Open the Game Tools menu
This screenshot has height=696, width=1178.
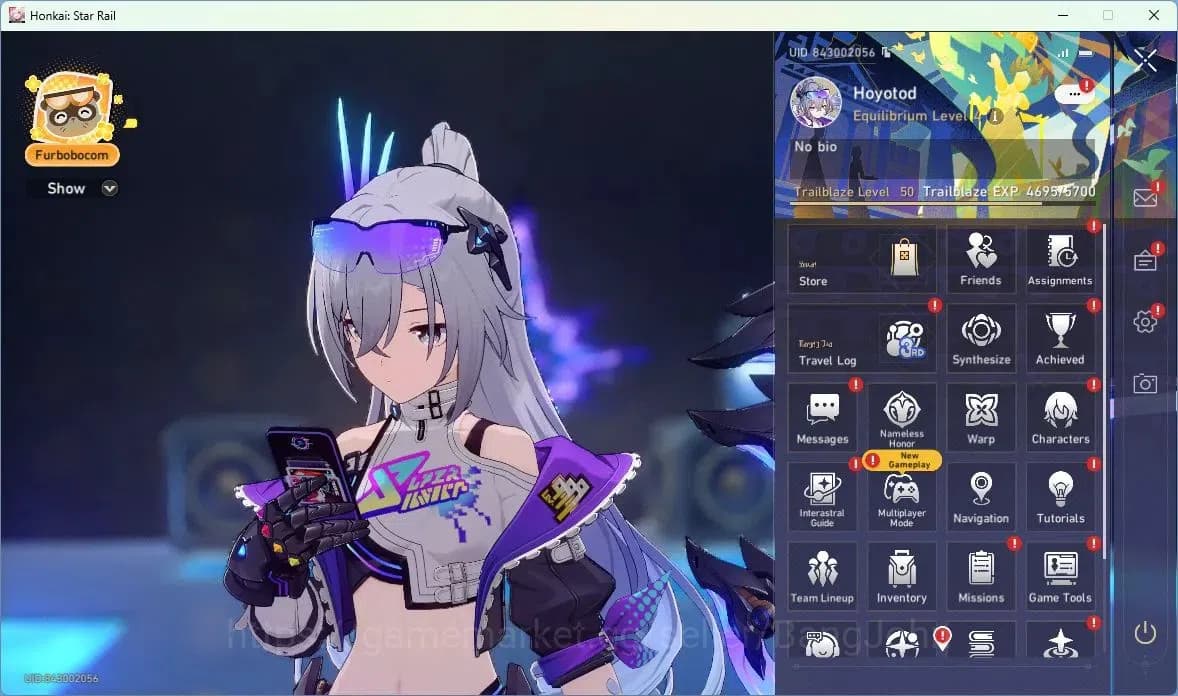(x=1059, y=576)
